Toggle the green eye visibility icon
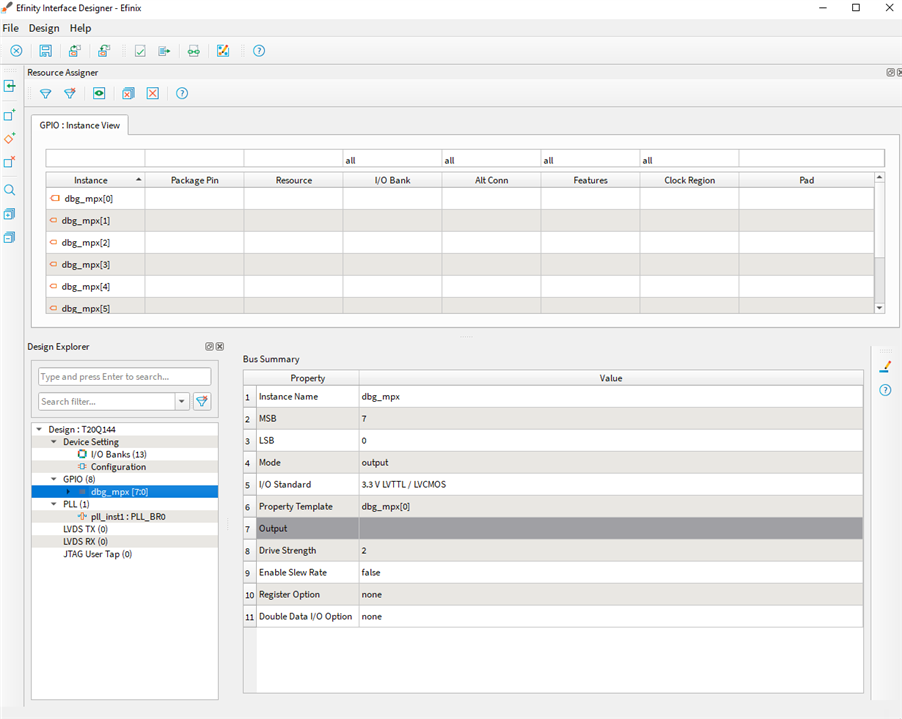 [99, 93]
